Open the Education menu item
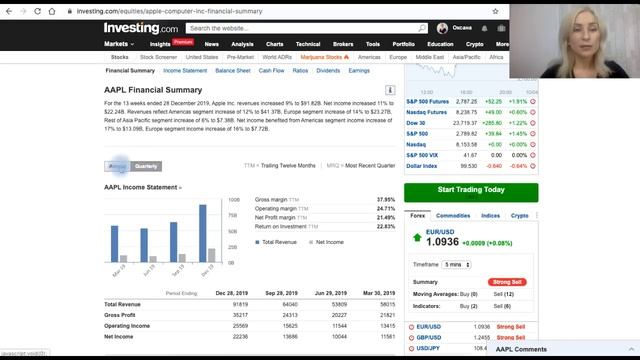 click(x=440, y=44)
